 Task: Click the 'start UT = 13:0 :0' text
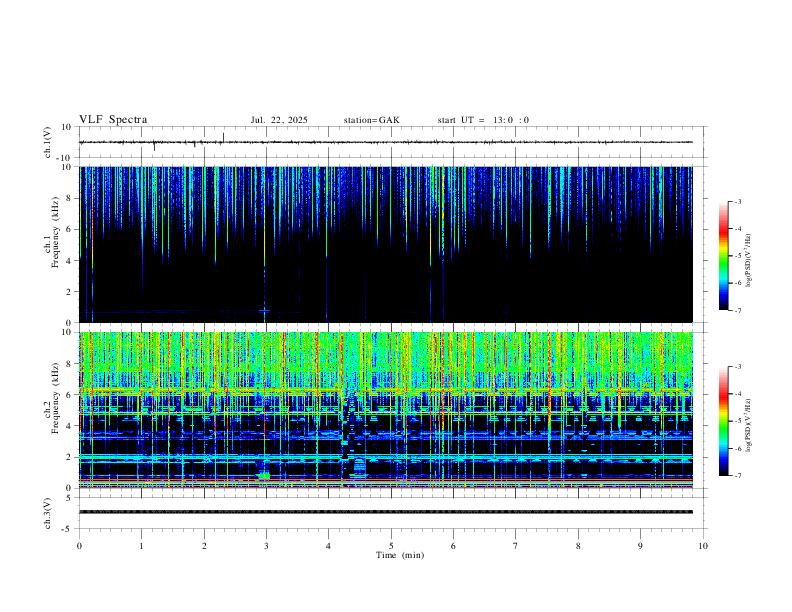pos(483,120)
